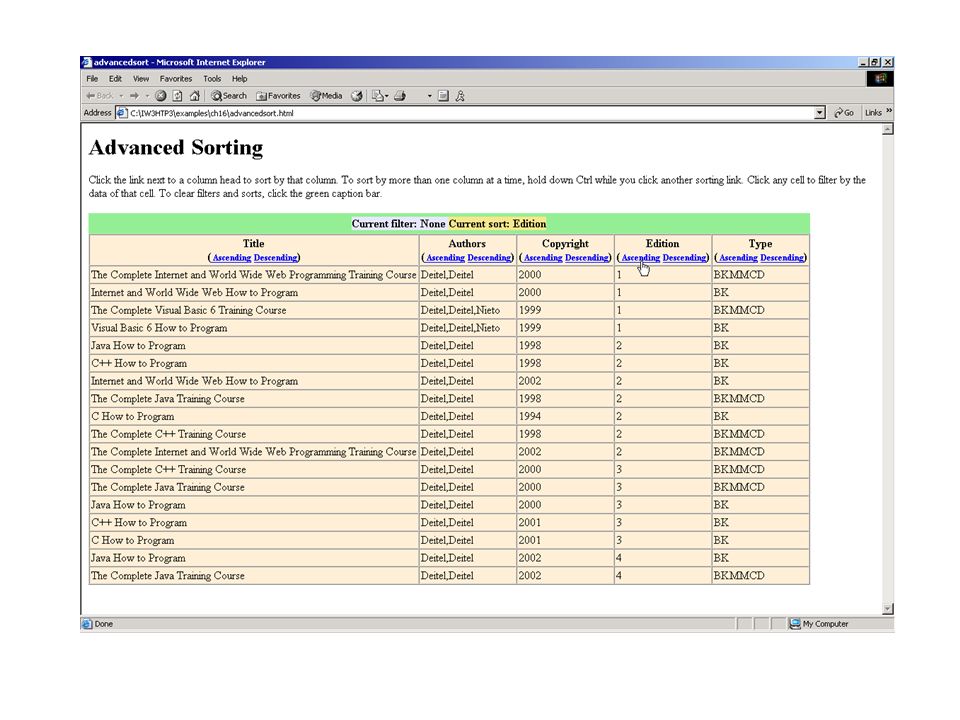Open the Favorites menu

176,78
